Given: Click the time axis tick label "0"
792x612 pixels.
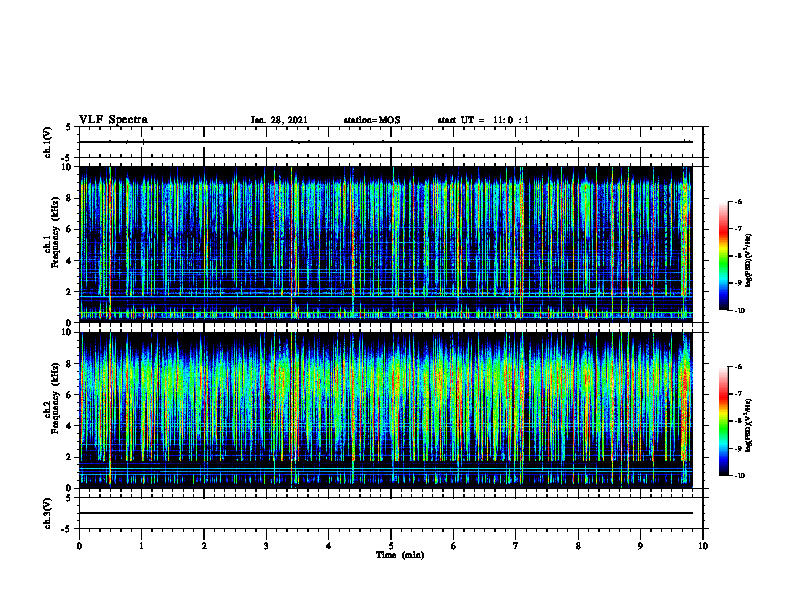Looking at the screenshot, I should coord(79,546).
